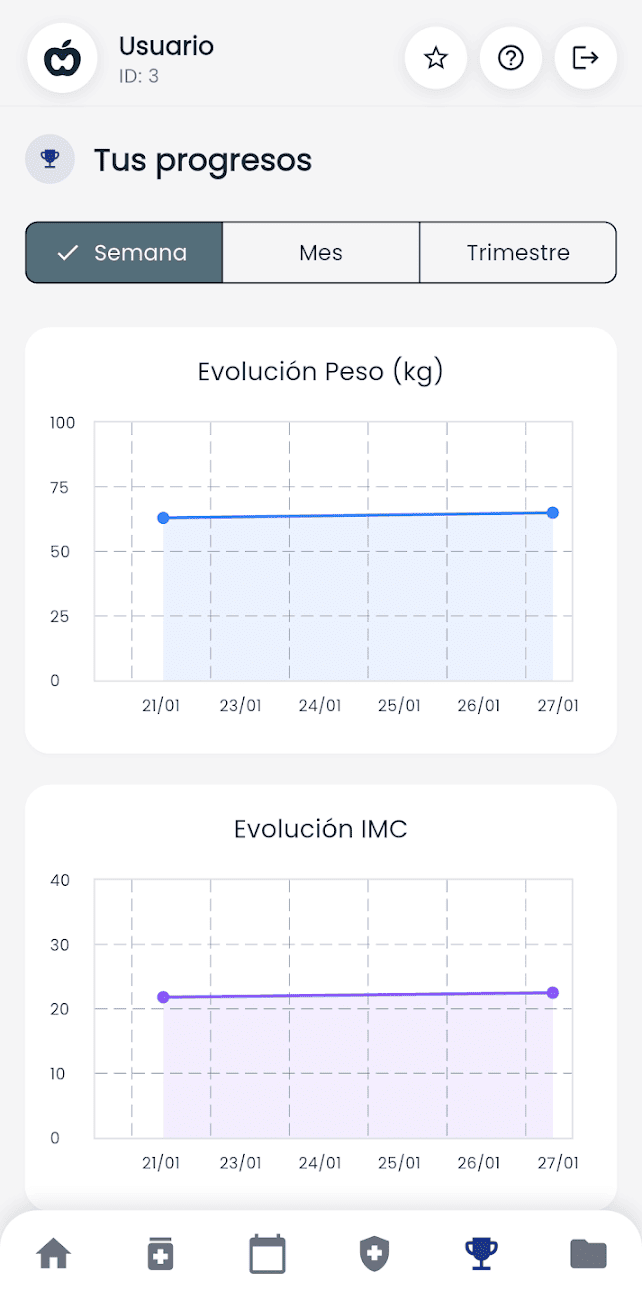Click the Tus progresos heading

[x=203, y=160]
